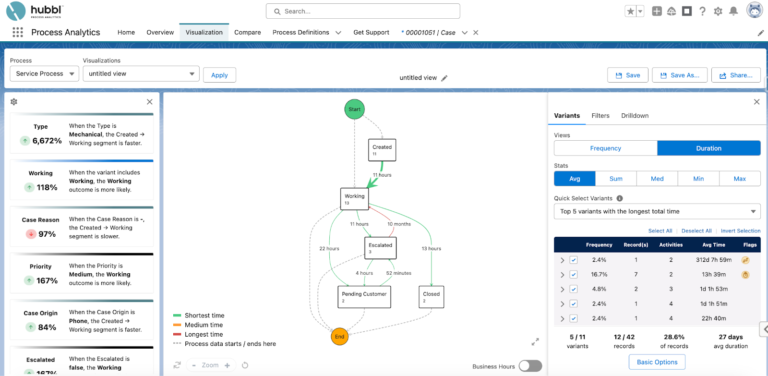Viewport: 768px width, 376px height.
Task: Open the Compare tab
Action: coord(247,32)
